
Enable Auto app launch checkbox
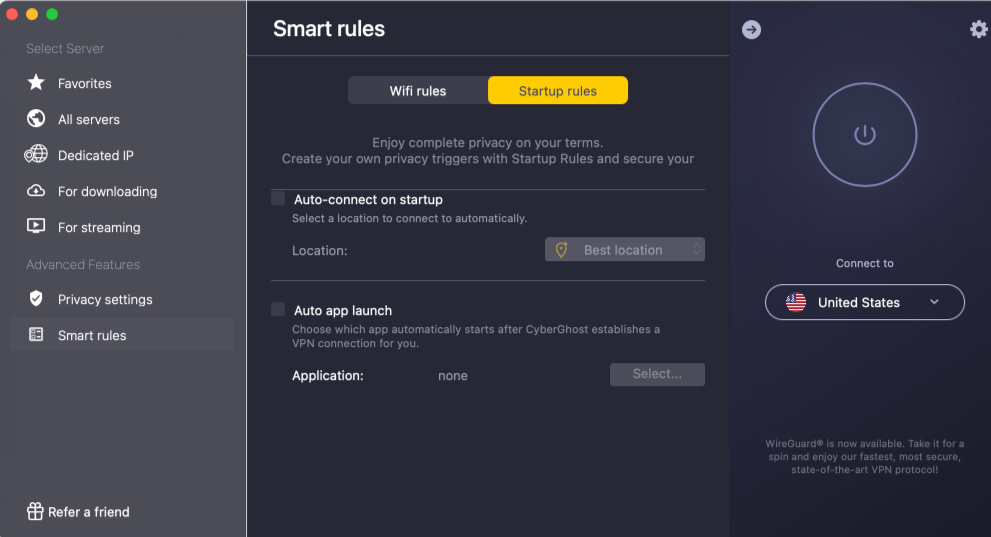click(278, 309)
